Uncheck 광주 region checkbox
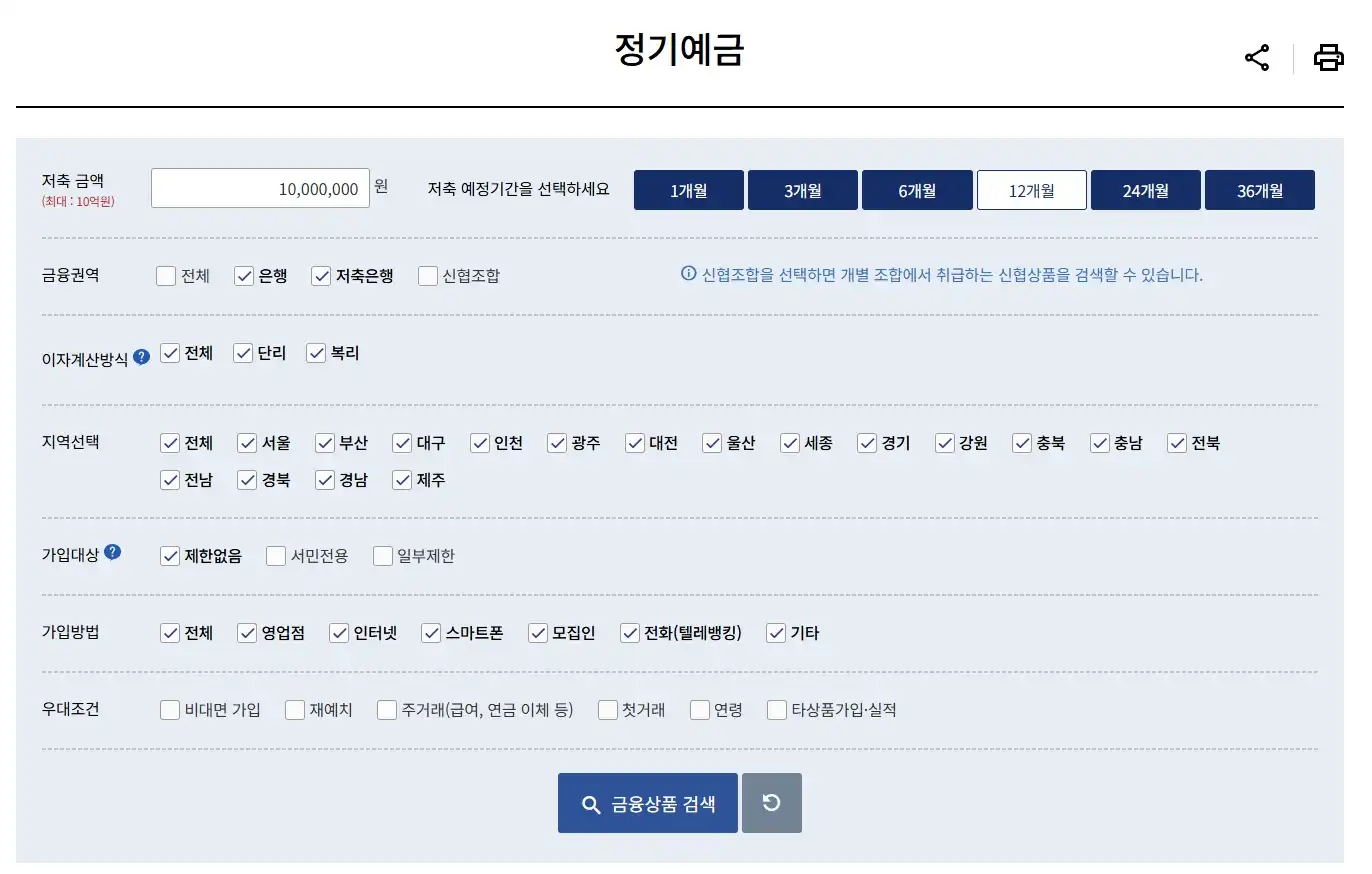The image size is (1372, 874). click(557, 443)
